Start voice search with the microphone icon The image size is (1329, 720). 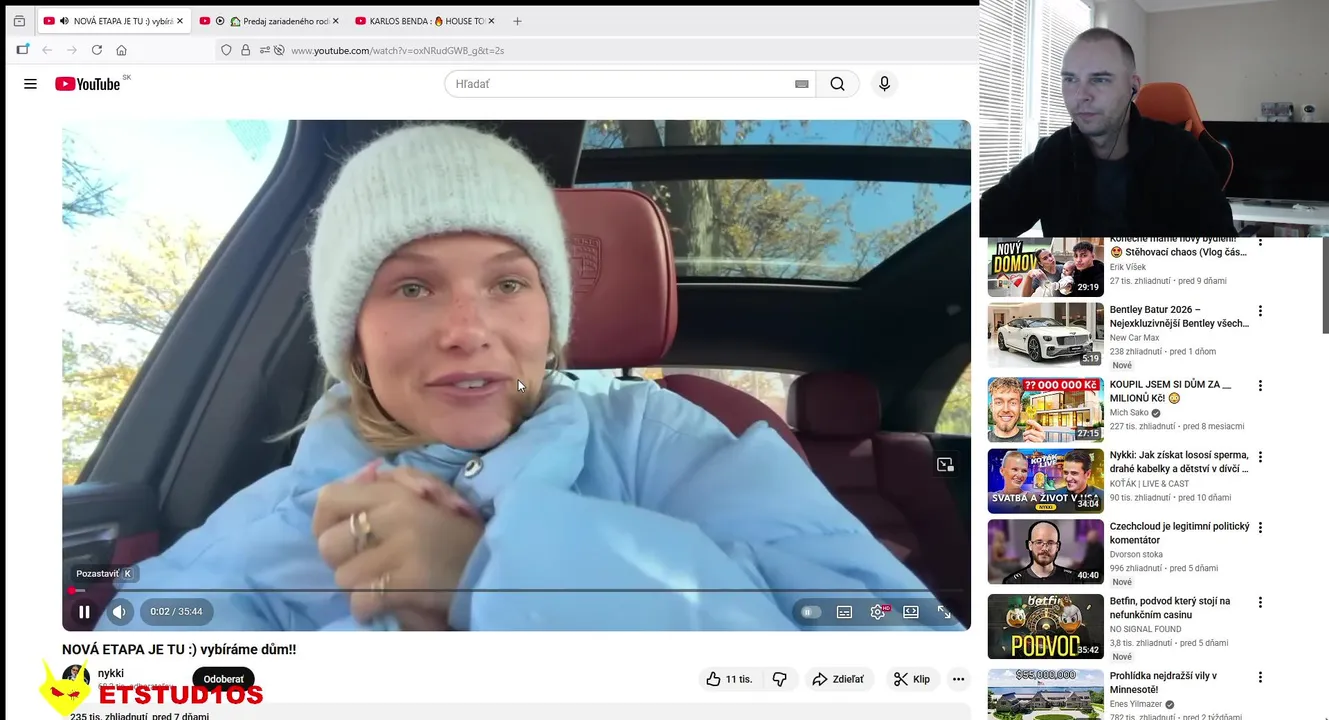(x=884, y=84)
